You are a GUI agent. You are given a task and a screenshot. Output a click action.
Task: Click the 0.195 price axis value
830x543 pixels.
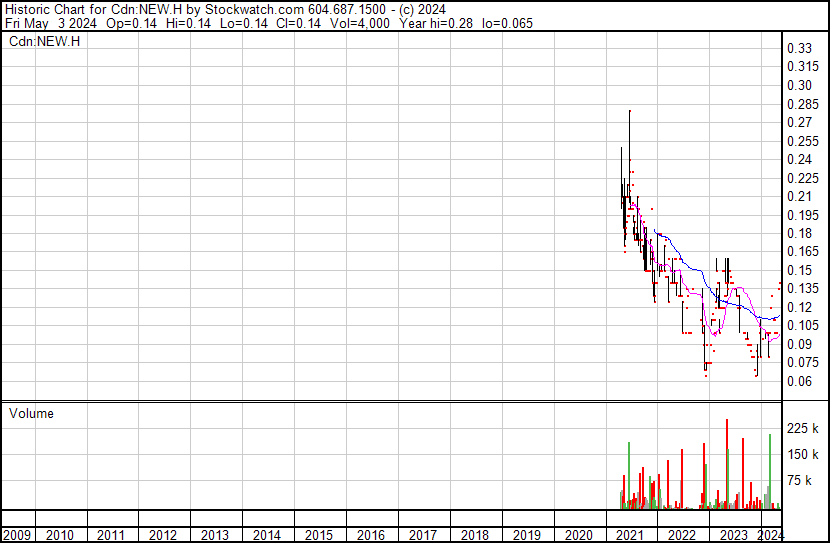[x=803, y=215]
